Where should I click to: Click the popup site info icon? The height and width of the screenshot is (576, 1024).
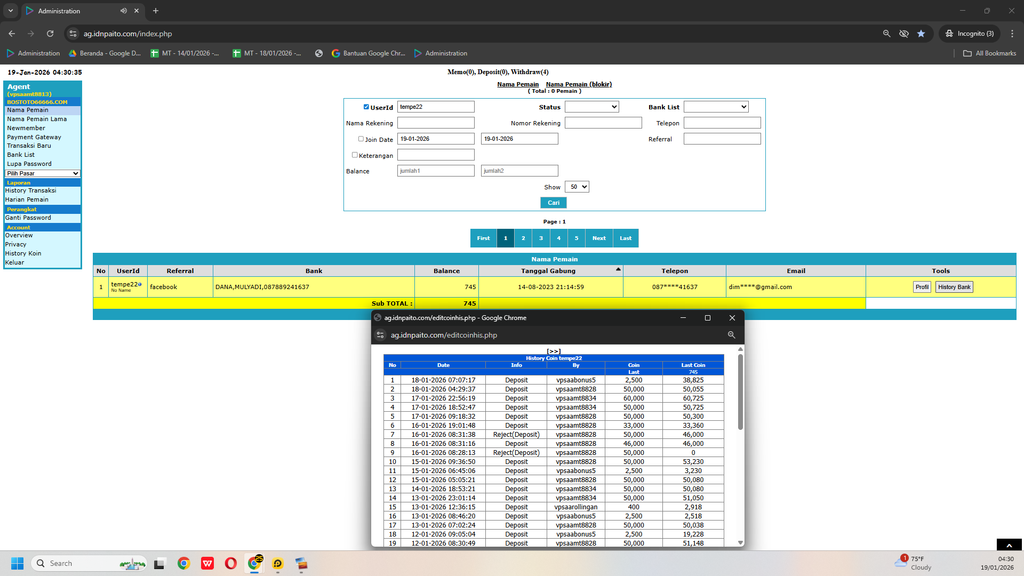[x=380, y=335]
